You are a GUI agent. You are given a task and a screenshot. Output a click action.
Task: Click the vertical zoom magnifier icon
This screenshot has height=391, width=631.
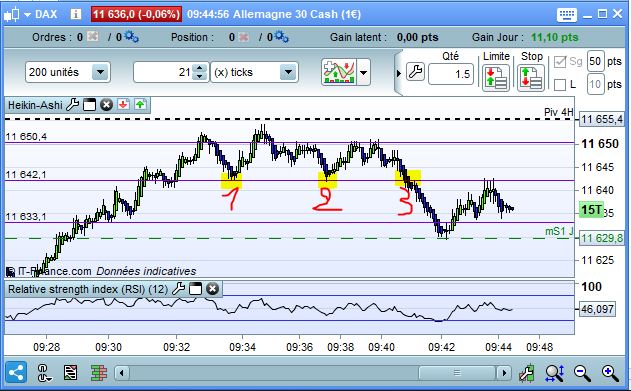pos(555,373)
